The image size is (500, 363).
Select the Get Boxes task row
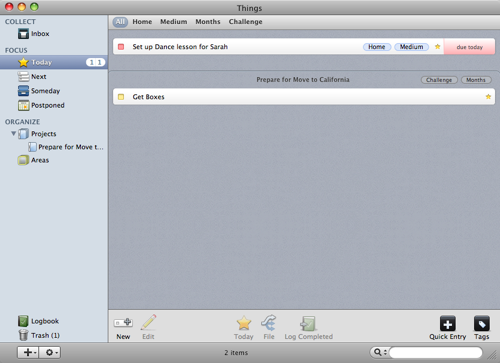pyautogui.click(x=304, y=97)
